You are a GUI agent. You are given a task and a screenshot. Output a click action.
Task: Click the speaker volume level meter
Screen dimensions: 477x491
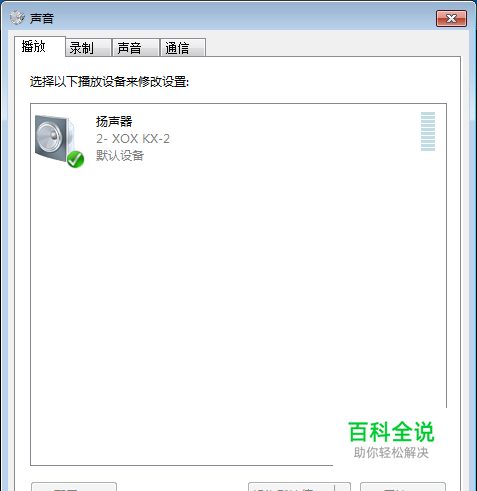(x=428, y=131)
